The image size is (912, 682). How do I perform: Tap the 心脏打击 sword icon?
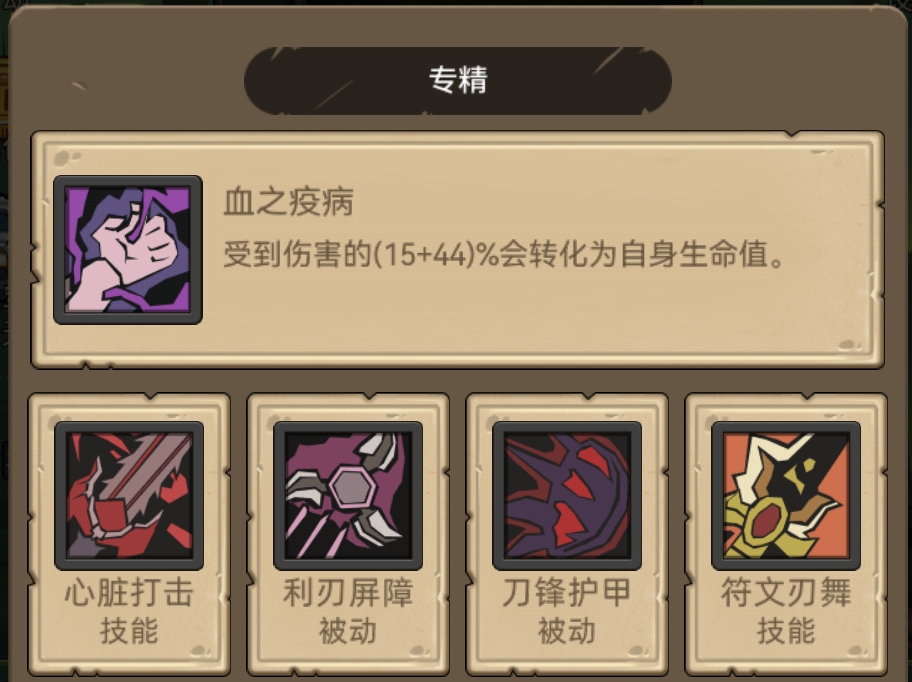(129, 496)
